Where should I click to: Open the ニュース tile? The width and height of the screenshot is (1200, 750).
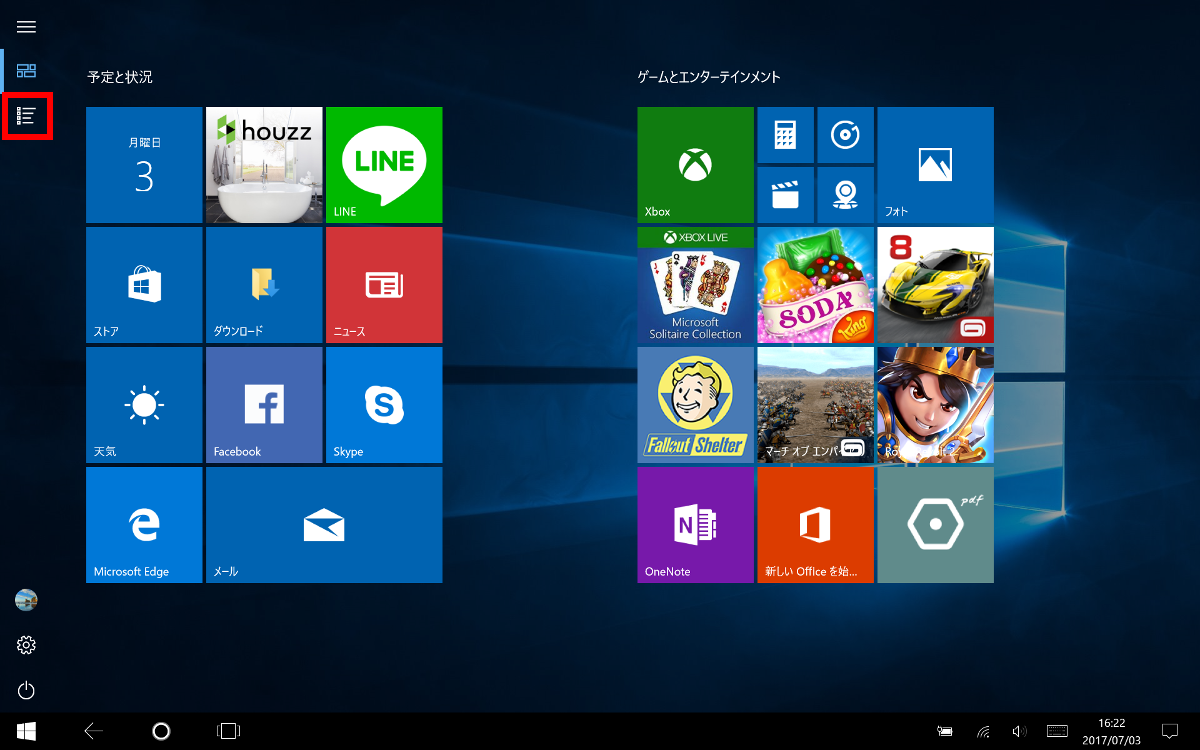384,285
